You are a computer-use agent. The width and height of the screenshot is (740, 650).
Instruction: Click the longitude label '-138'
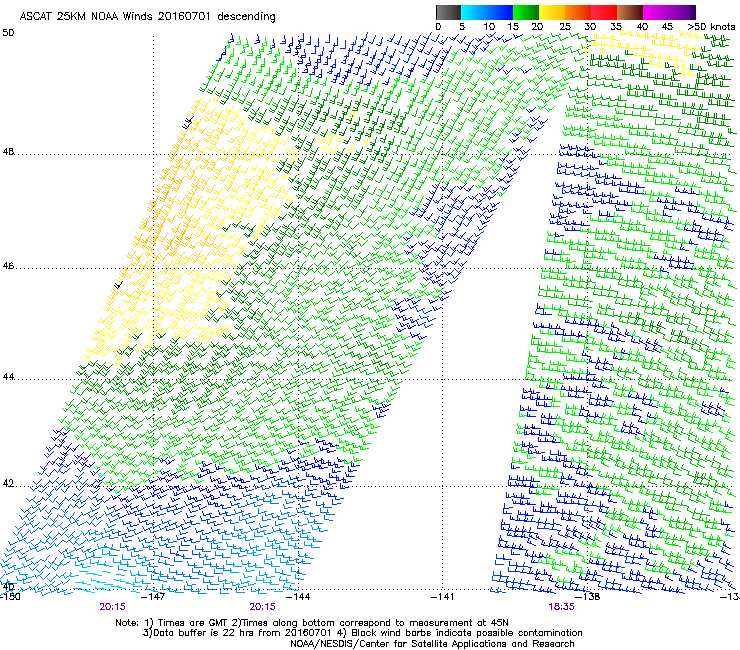[x=588, y=597]
